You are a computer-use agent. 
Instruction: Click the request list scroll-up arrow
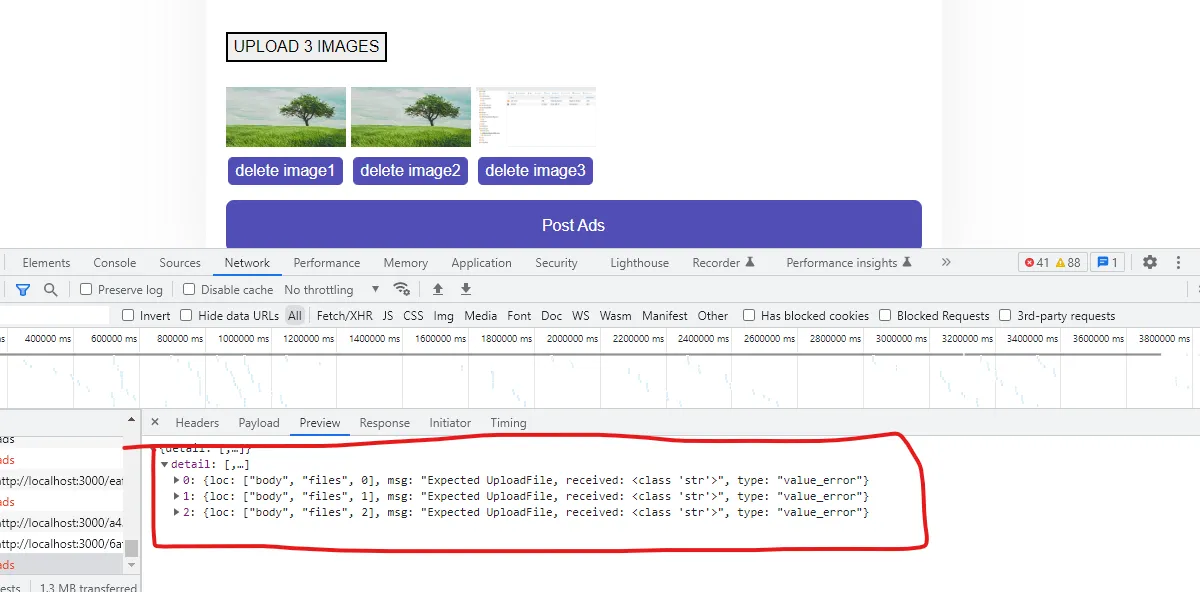coord(131,420)
